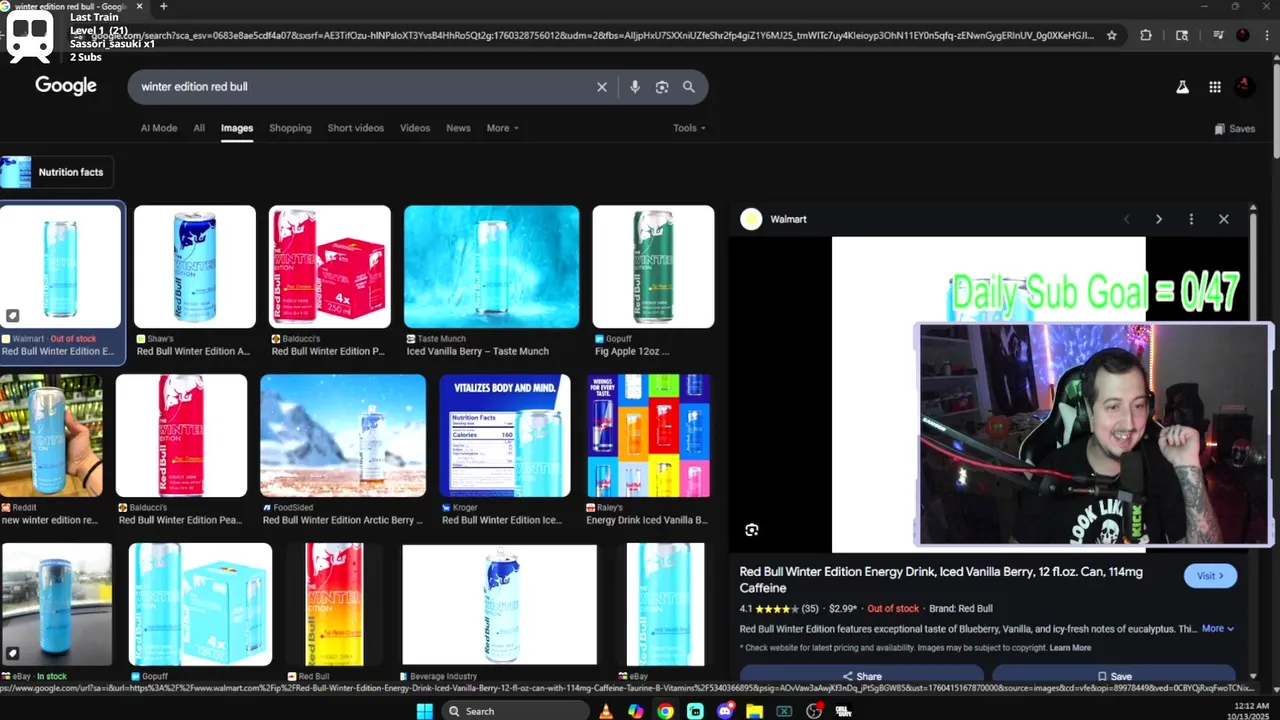Click the Save button in the preview panel

tap(1114, 675)
